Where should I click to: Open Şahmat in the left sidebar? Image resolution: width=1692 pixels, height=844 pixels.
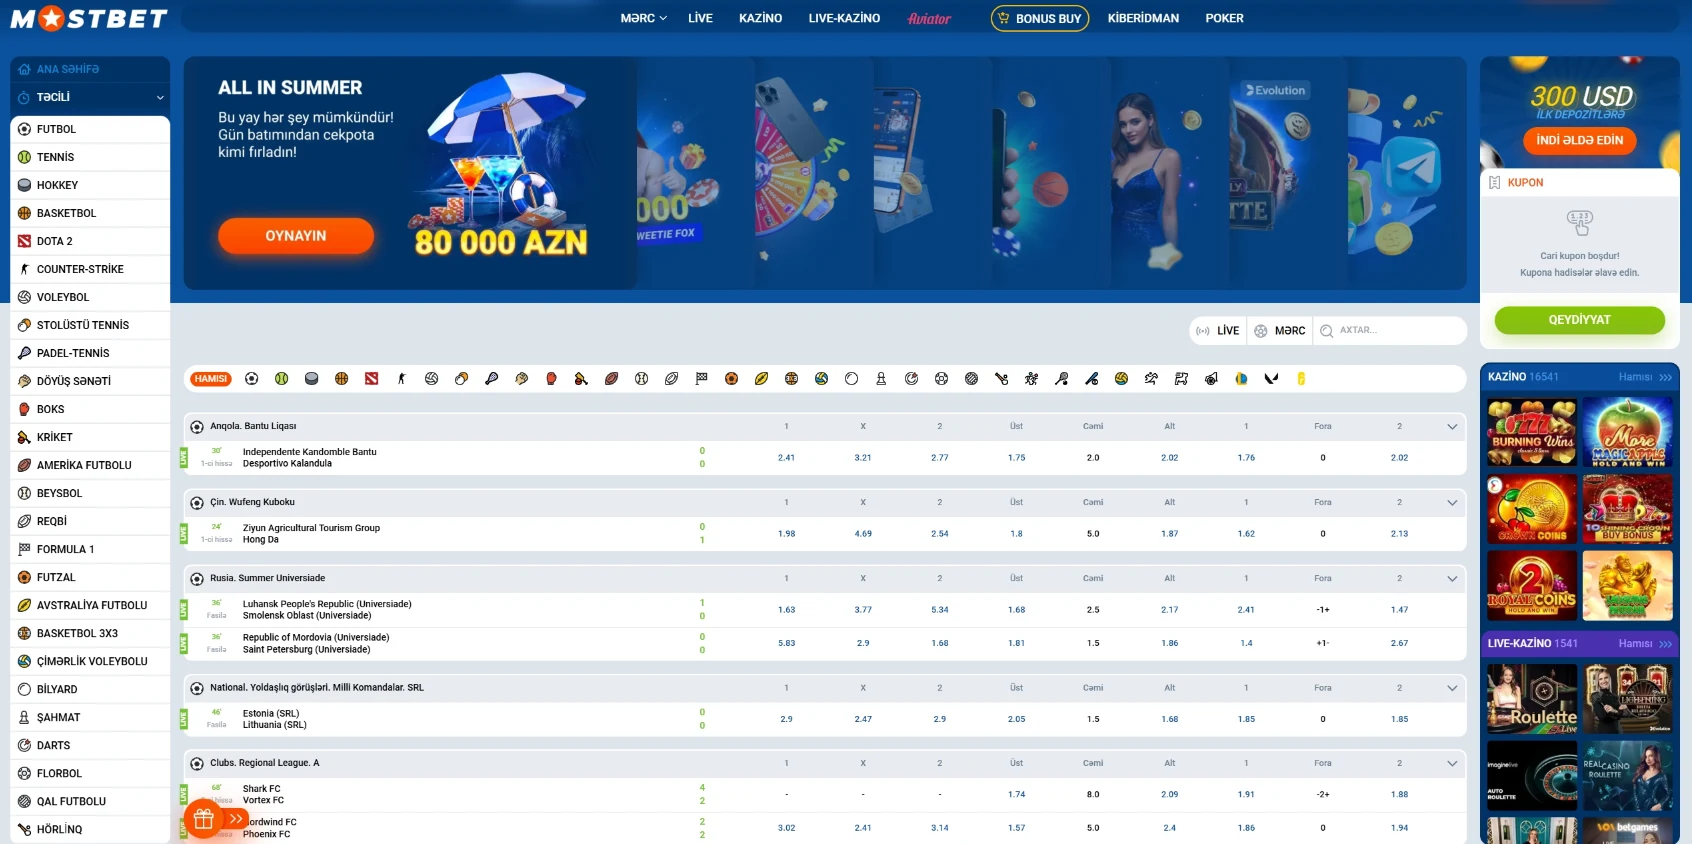click(90, 717)
